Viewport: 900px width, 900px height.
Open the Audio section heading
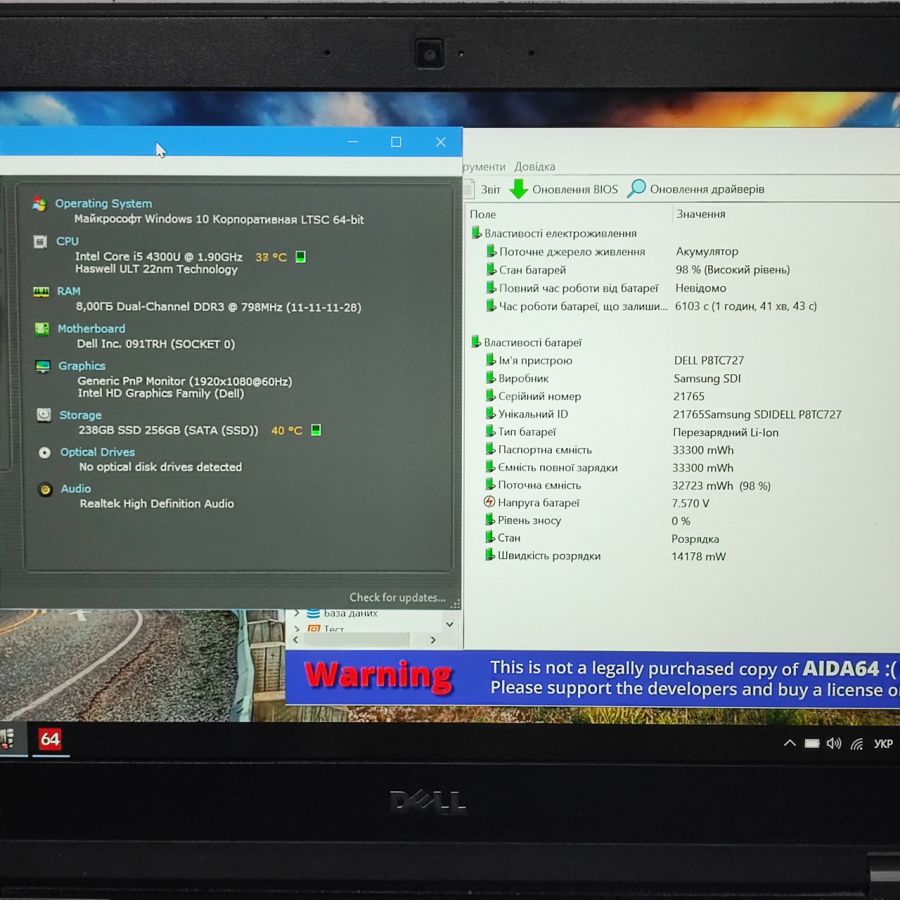click(x=76, y=488)
